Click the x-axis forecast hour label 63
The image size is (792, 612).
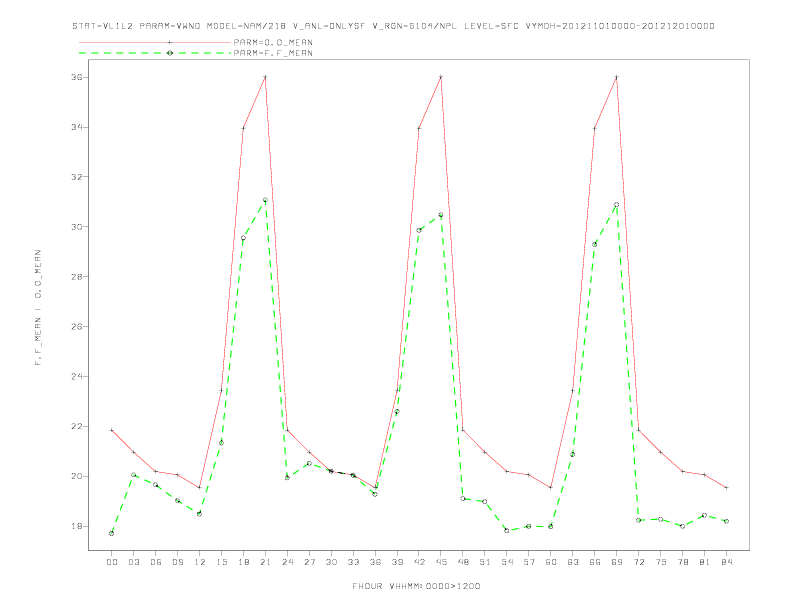point(573,562)
